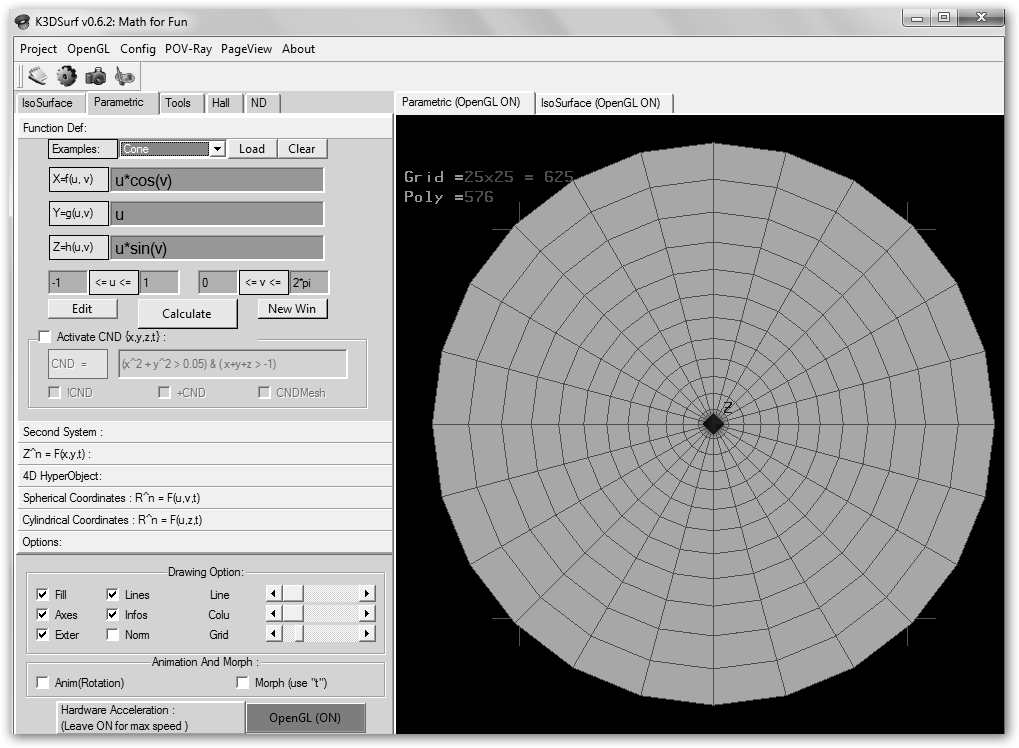Click the K3DSurf app icon in title bar

(x=22, y=21)
